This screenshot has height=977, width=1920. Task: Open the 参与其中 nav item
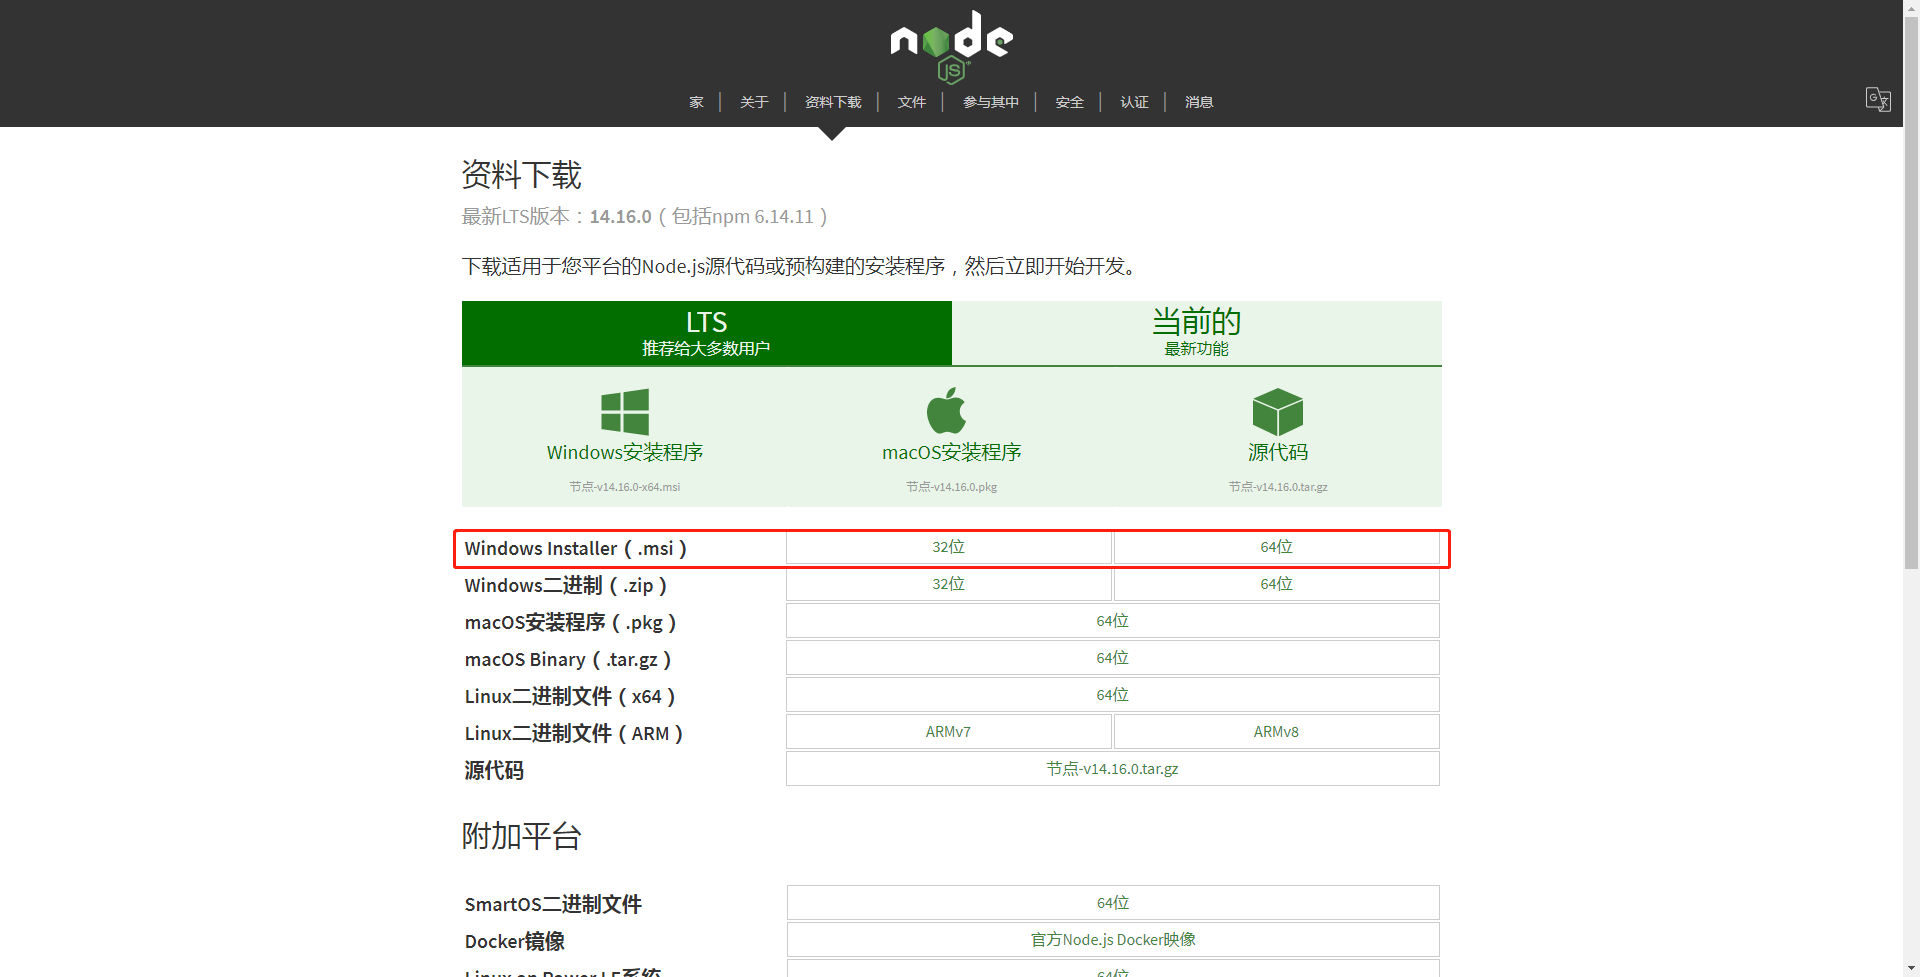pyautogui.click(x=991, y=102)
